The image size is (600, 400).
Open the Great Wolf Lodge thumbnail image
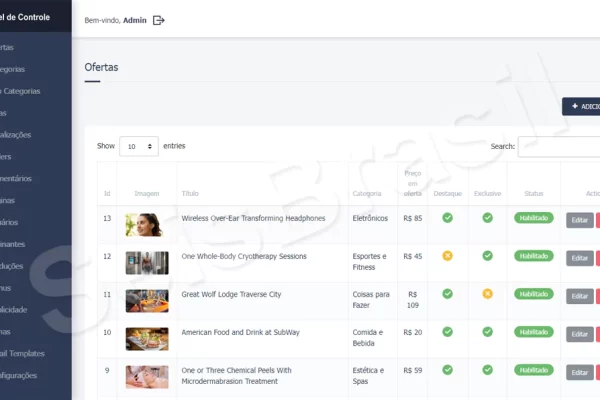pyautogui.click(x=147, y=301)
